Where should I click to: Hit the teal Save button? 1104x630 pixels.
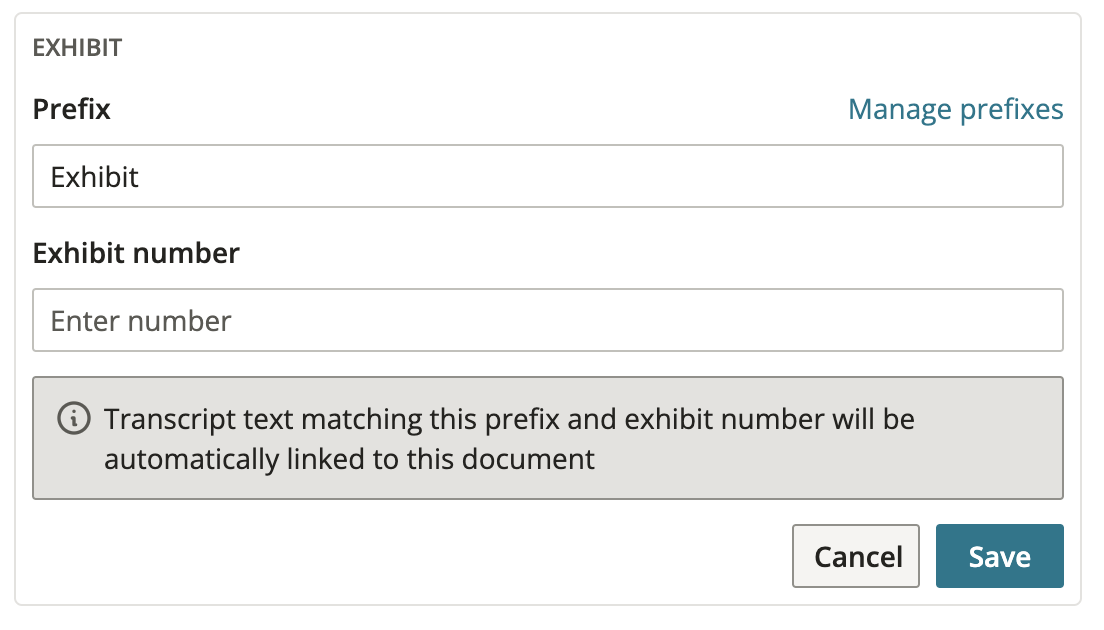(x=999, y=556)
